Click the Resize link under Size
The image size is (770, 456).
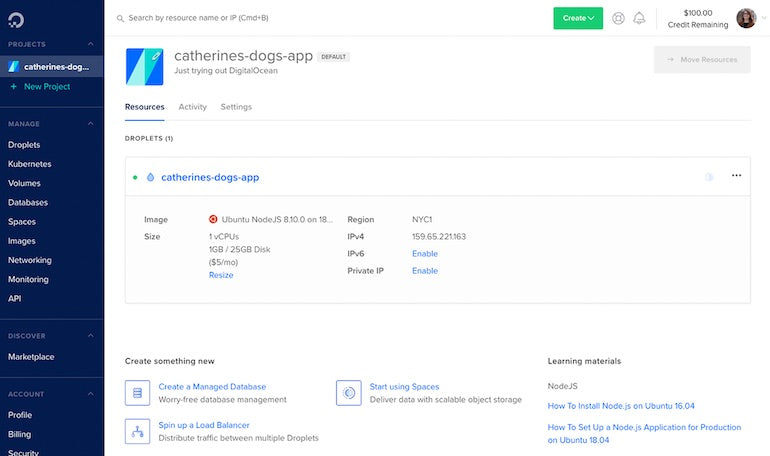[x=221, y=275]
